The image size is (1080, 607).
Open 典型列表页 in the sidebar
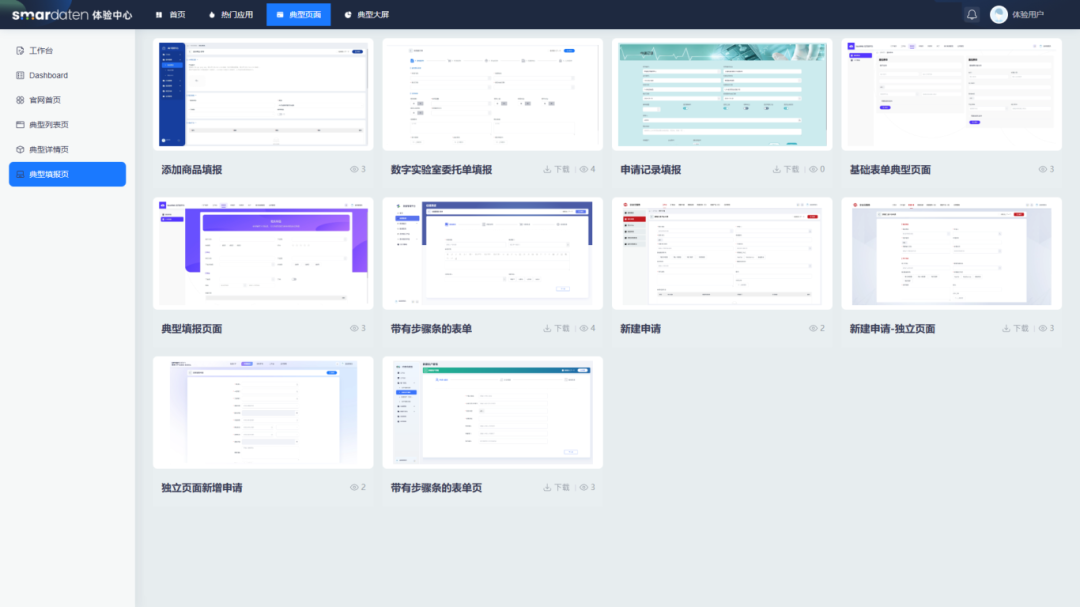[68, 125]
